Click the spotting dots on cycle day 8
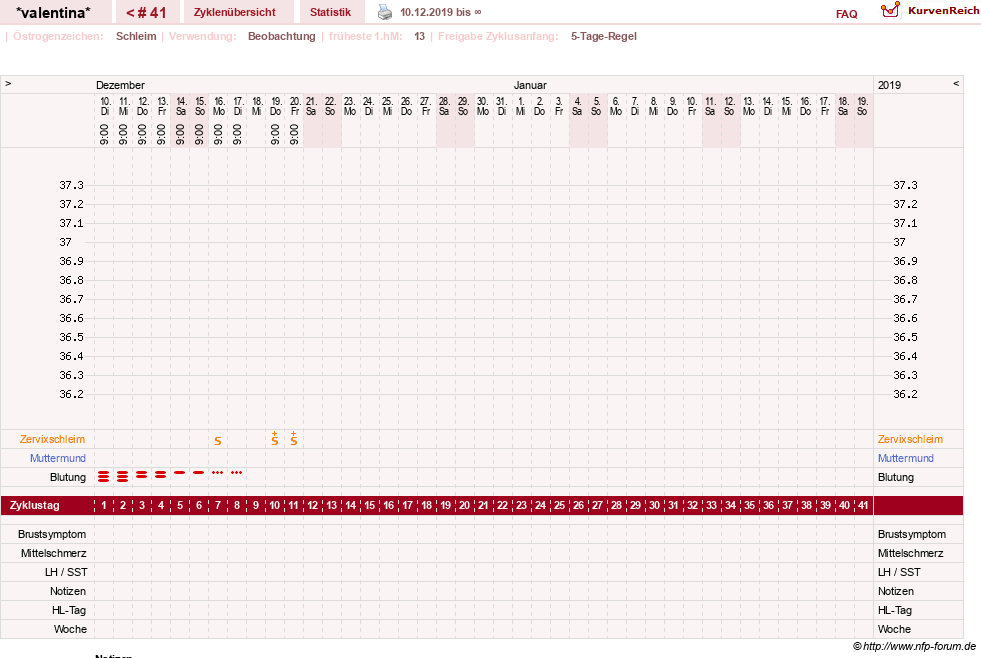 pyautogui.click(x=236, y=472)
